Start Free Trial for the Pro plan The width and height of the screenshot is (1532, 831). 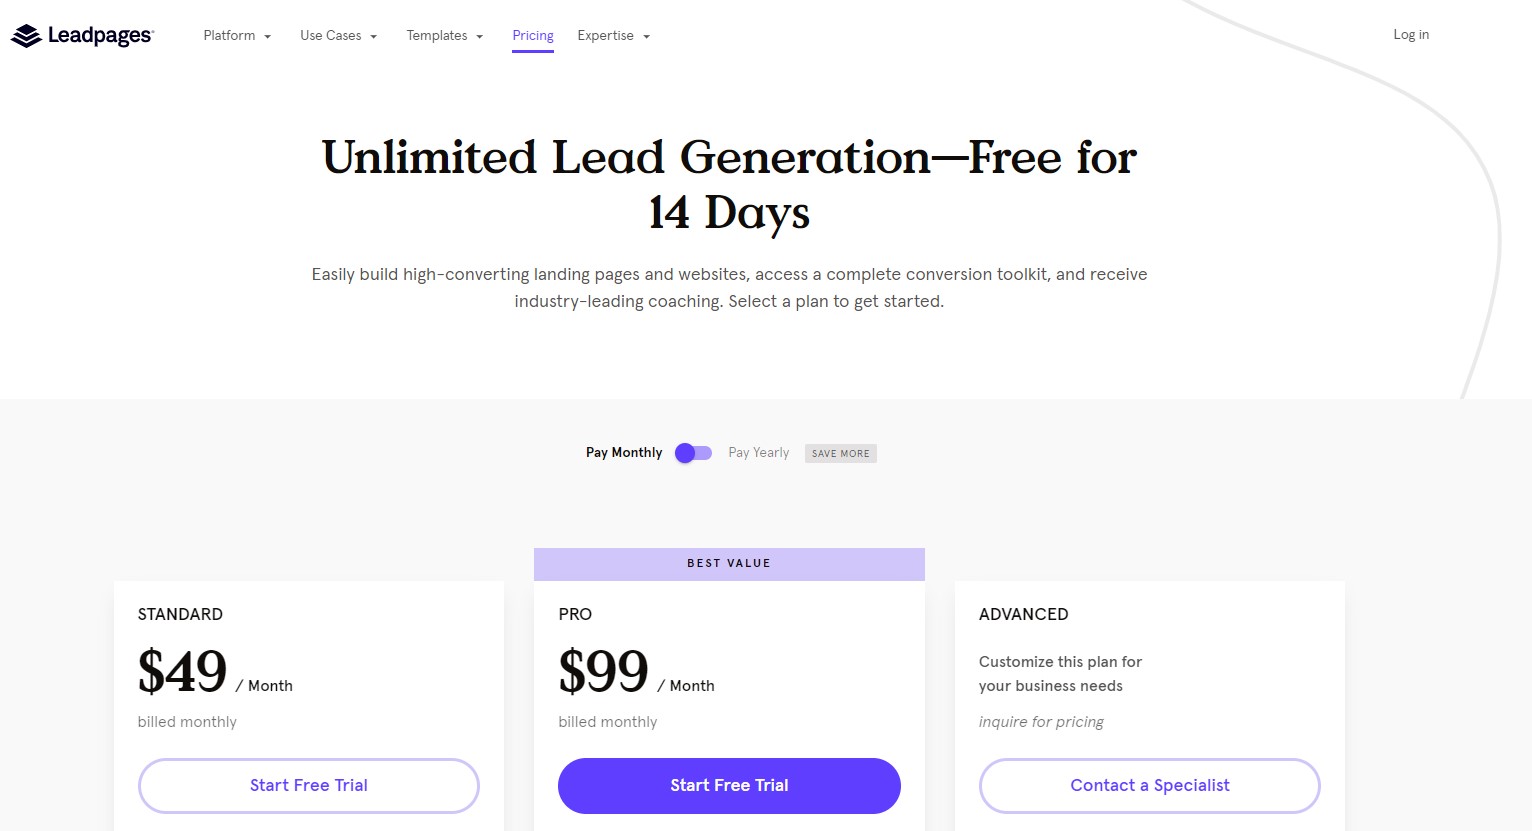tap(729, 786)
